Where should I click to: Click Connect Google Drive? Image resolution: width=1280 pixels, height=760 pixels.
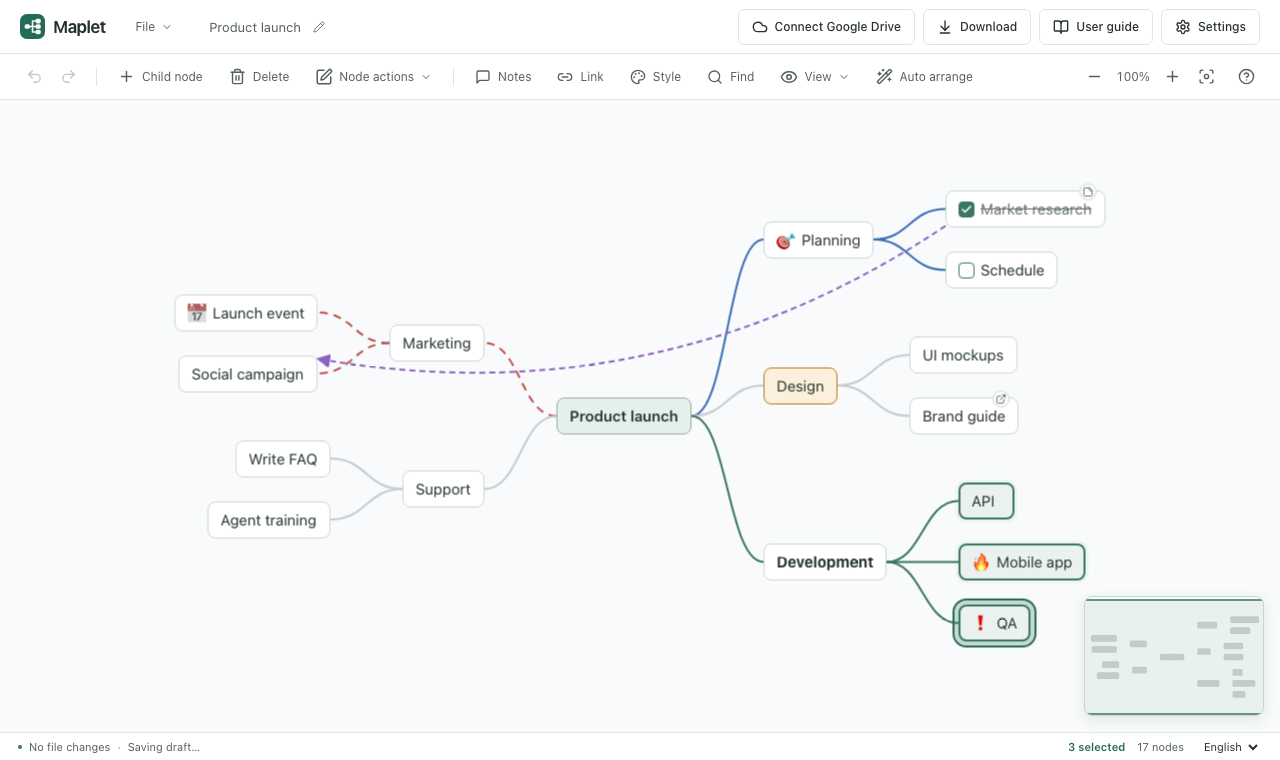pos(826,27)
